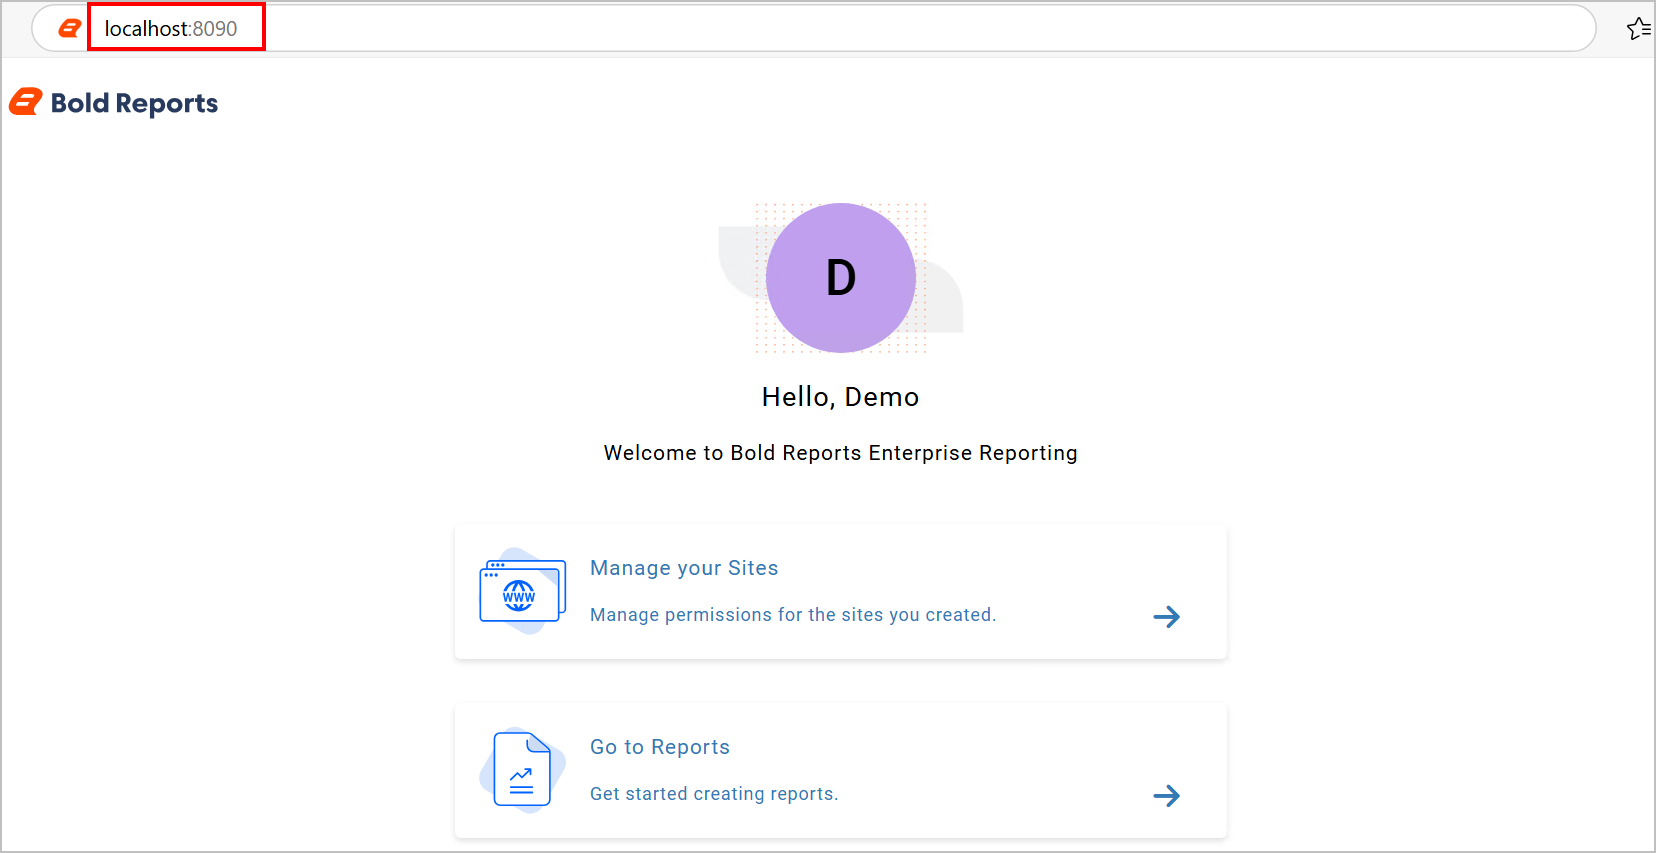
Task: Click the Bold Reports favicon in address bar
Action: [70, 29]
